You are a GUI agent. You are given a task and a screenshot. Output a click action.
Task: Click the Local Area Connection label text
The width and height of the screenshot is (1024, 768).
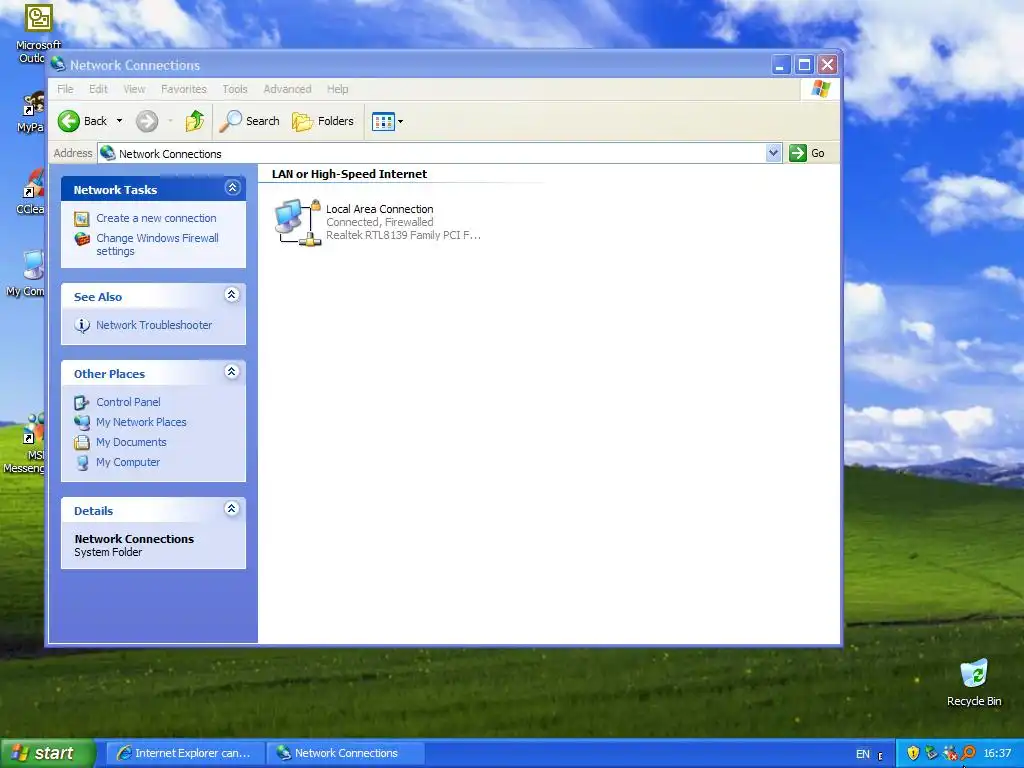[x=379, y=209]
